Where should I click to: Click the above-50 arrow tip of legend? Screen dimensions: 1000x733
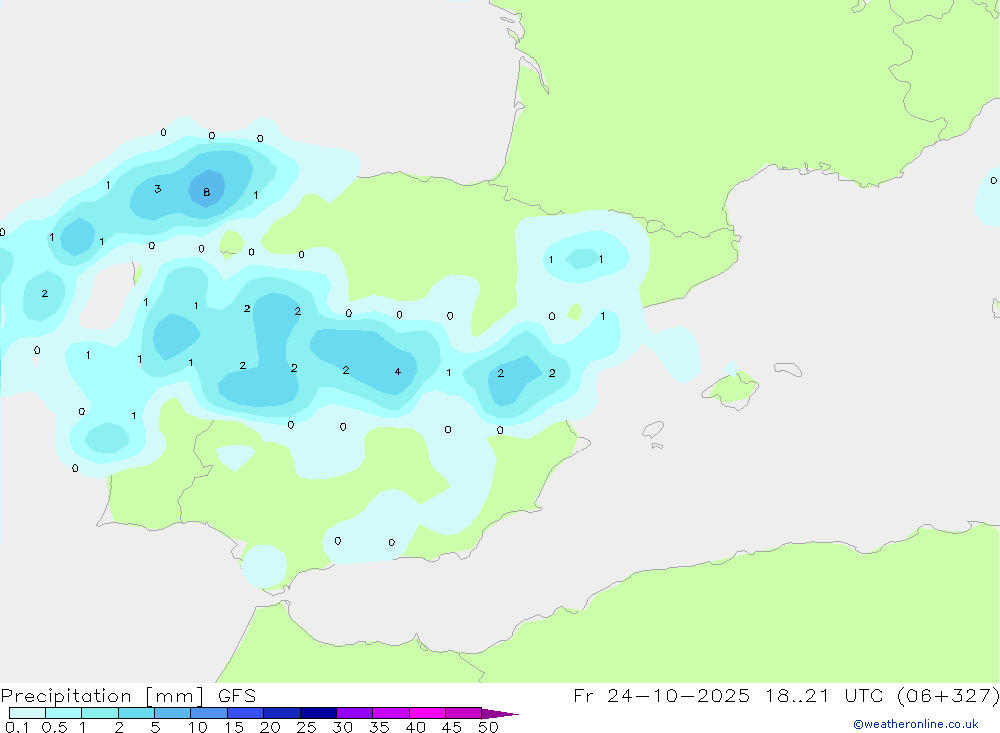(x=500, y=714)
